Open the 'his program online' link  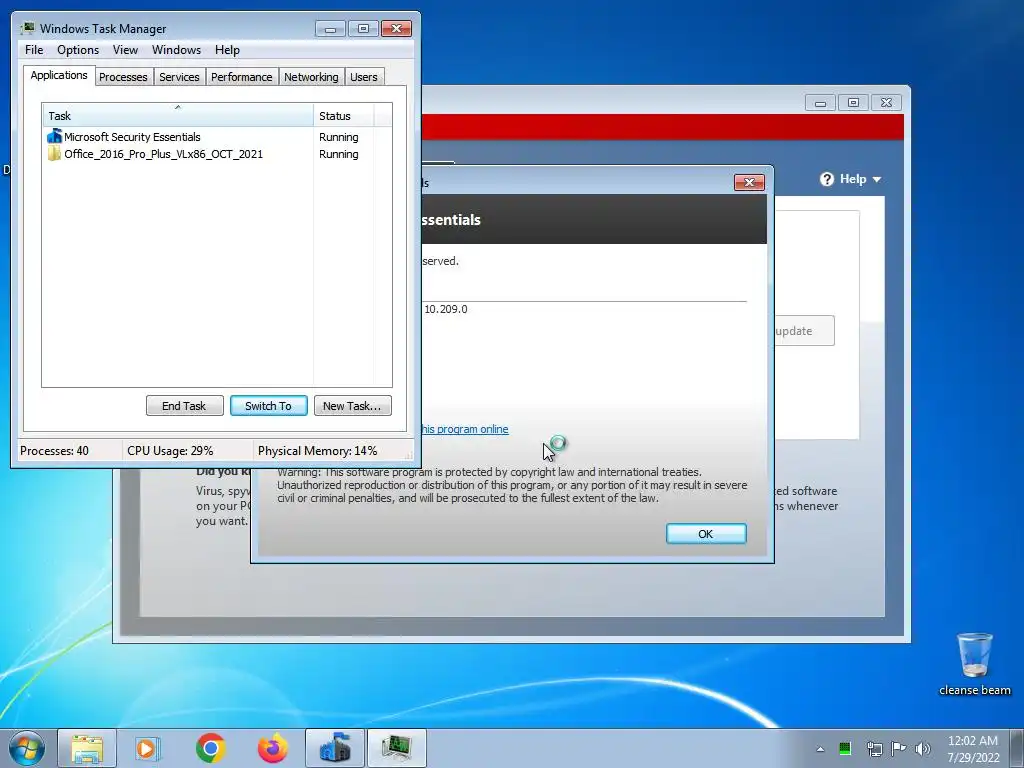[x=464, y=429]
